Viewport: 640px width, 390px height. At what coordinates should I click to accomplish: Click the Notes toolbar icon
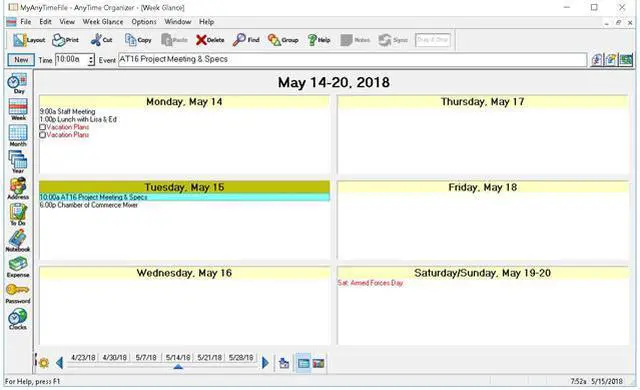[x=355, y=40]
